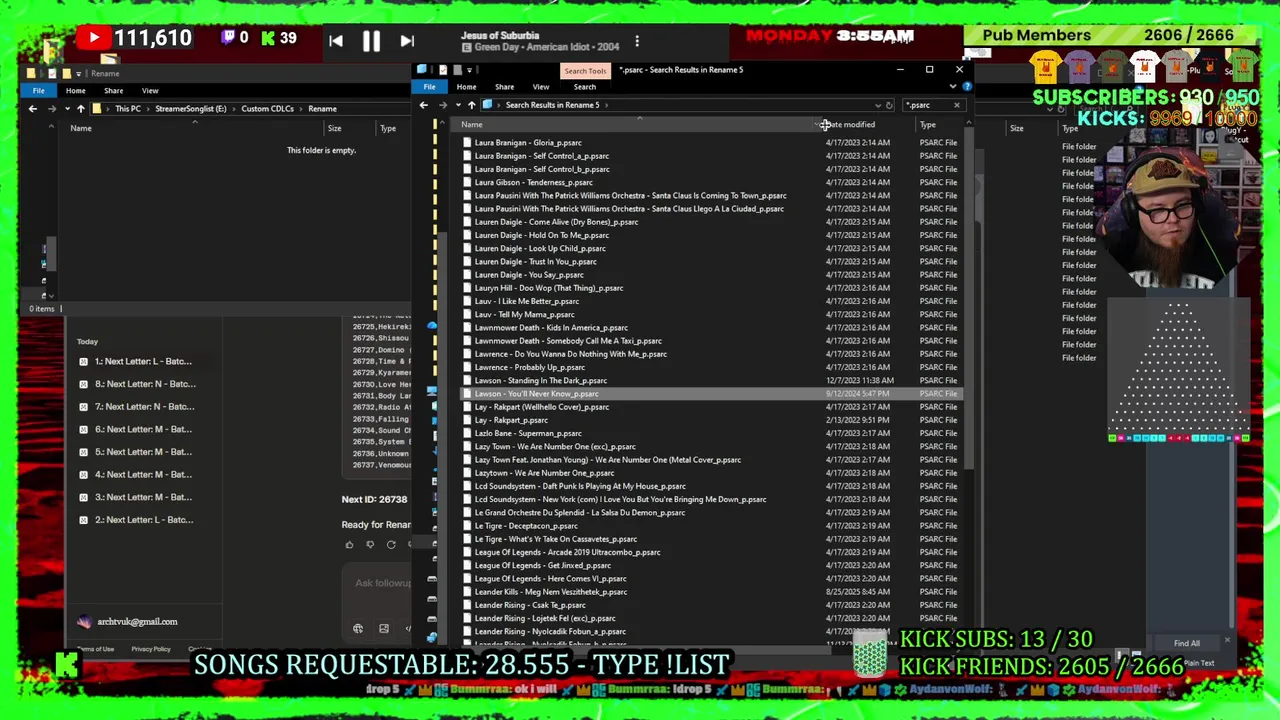This screenshot has height=720, width=1280.
Task: Open the music player three-dot menu
Action: pos(637,41)
